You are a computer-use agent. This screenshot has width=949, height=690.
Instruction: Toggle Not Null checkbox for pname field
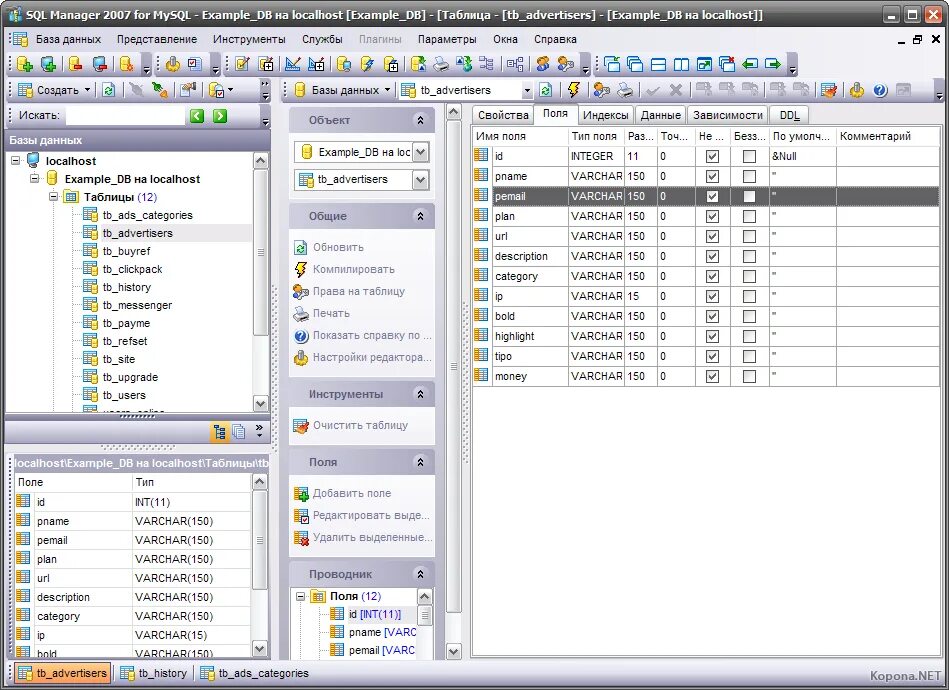[x=712, y=176]
